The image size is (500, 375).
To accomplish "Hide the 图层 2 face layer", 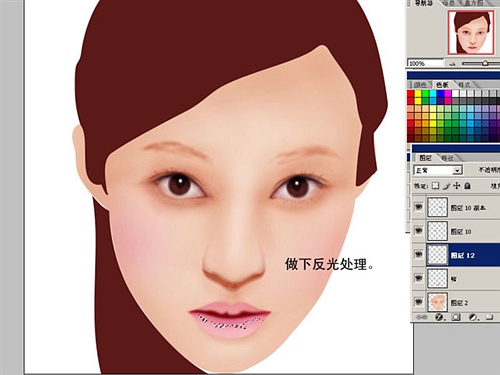I will pos(419,302).
